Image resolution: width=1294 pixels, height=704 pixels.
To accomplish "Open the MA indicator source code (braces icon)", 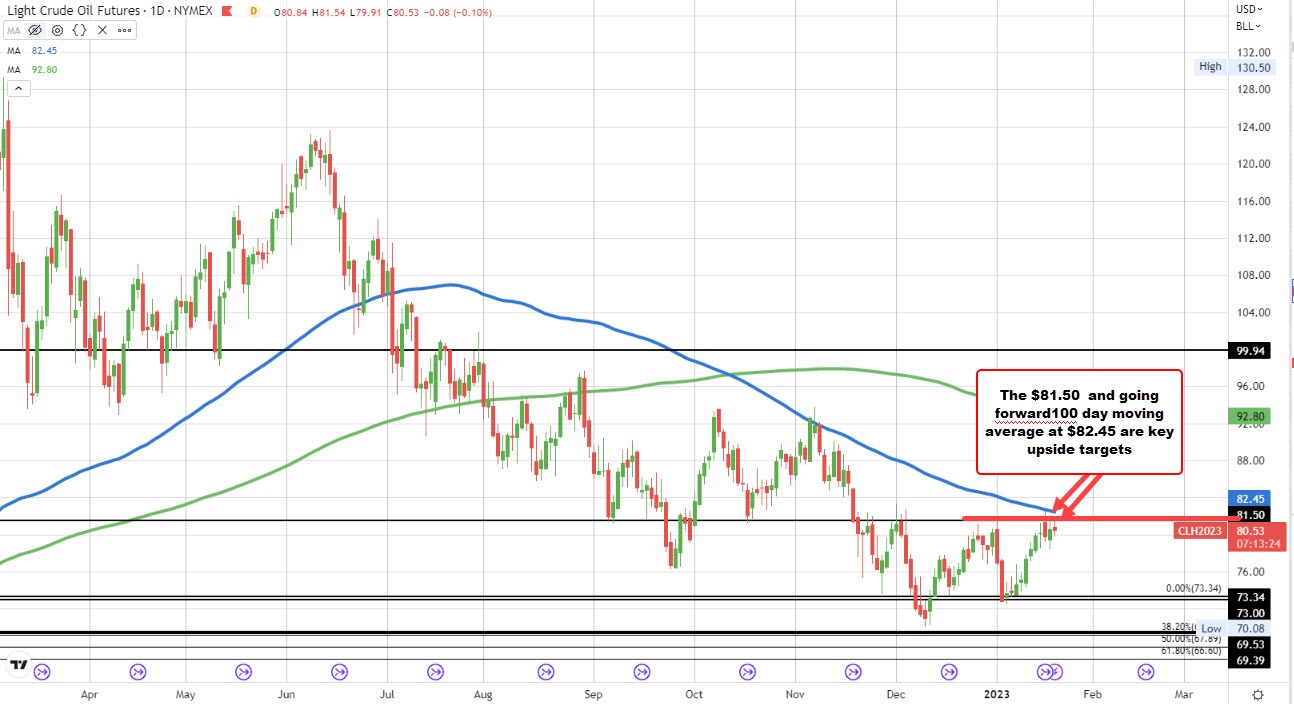I will pos(80,30).
